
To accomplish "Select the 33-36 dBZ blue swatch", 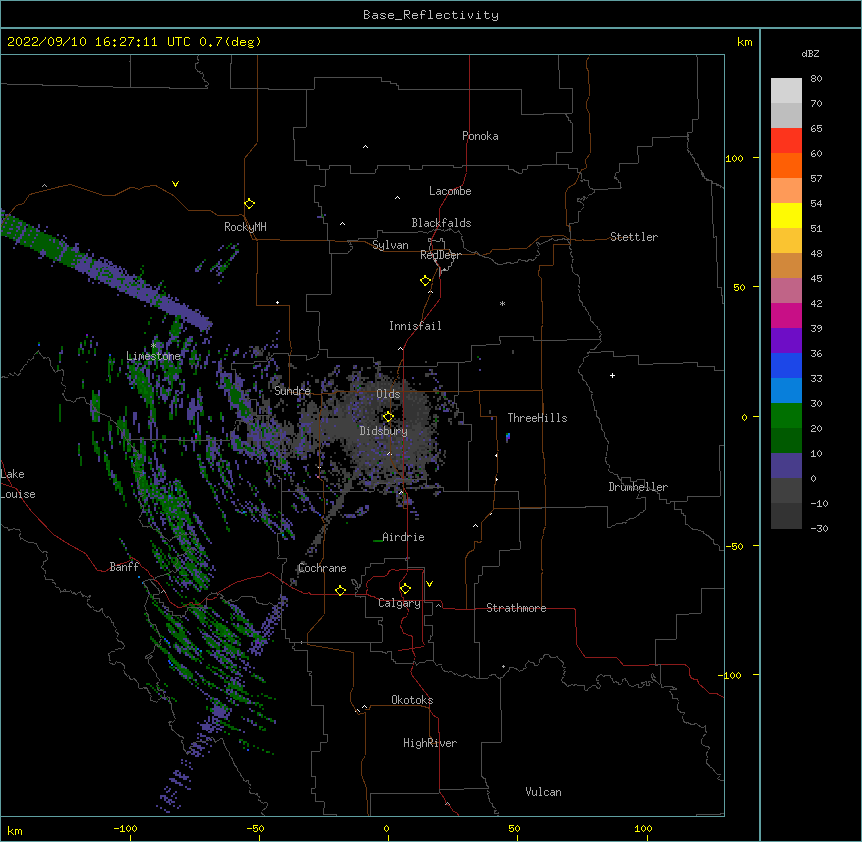I will [x=786, y=365].
